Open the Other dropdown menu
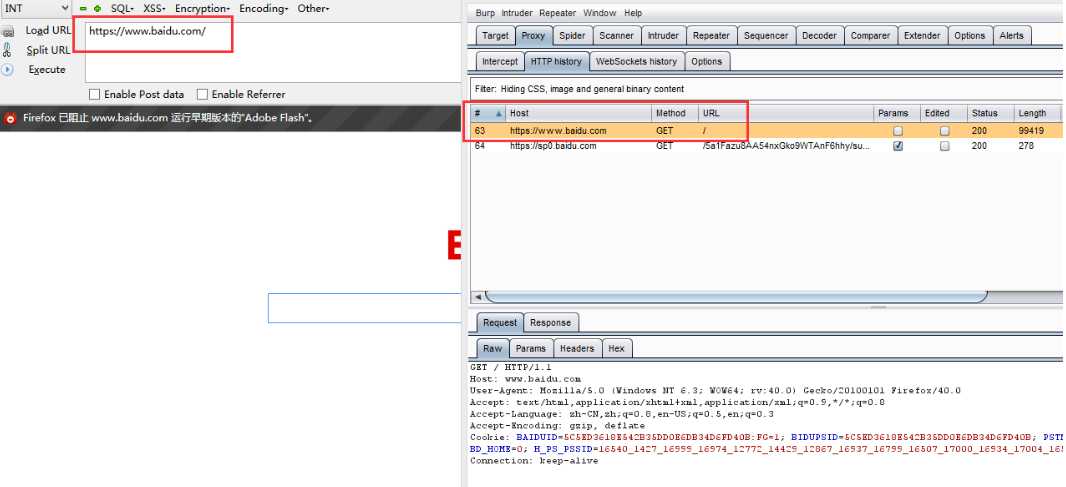Screen dimensions: 1066x487 (x=313, y=9)
